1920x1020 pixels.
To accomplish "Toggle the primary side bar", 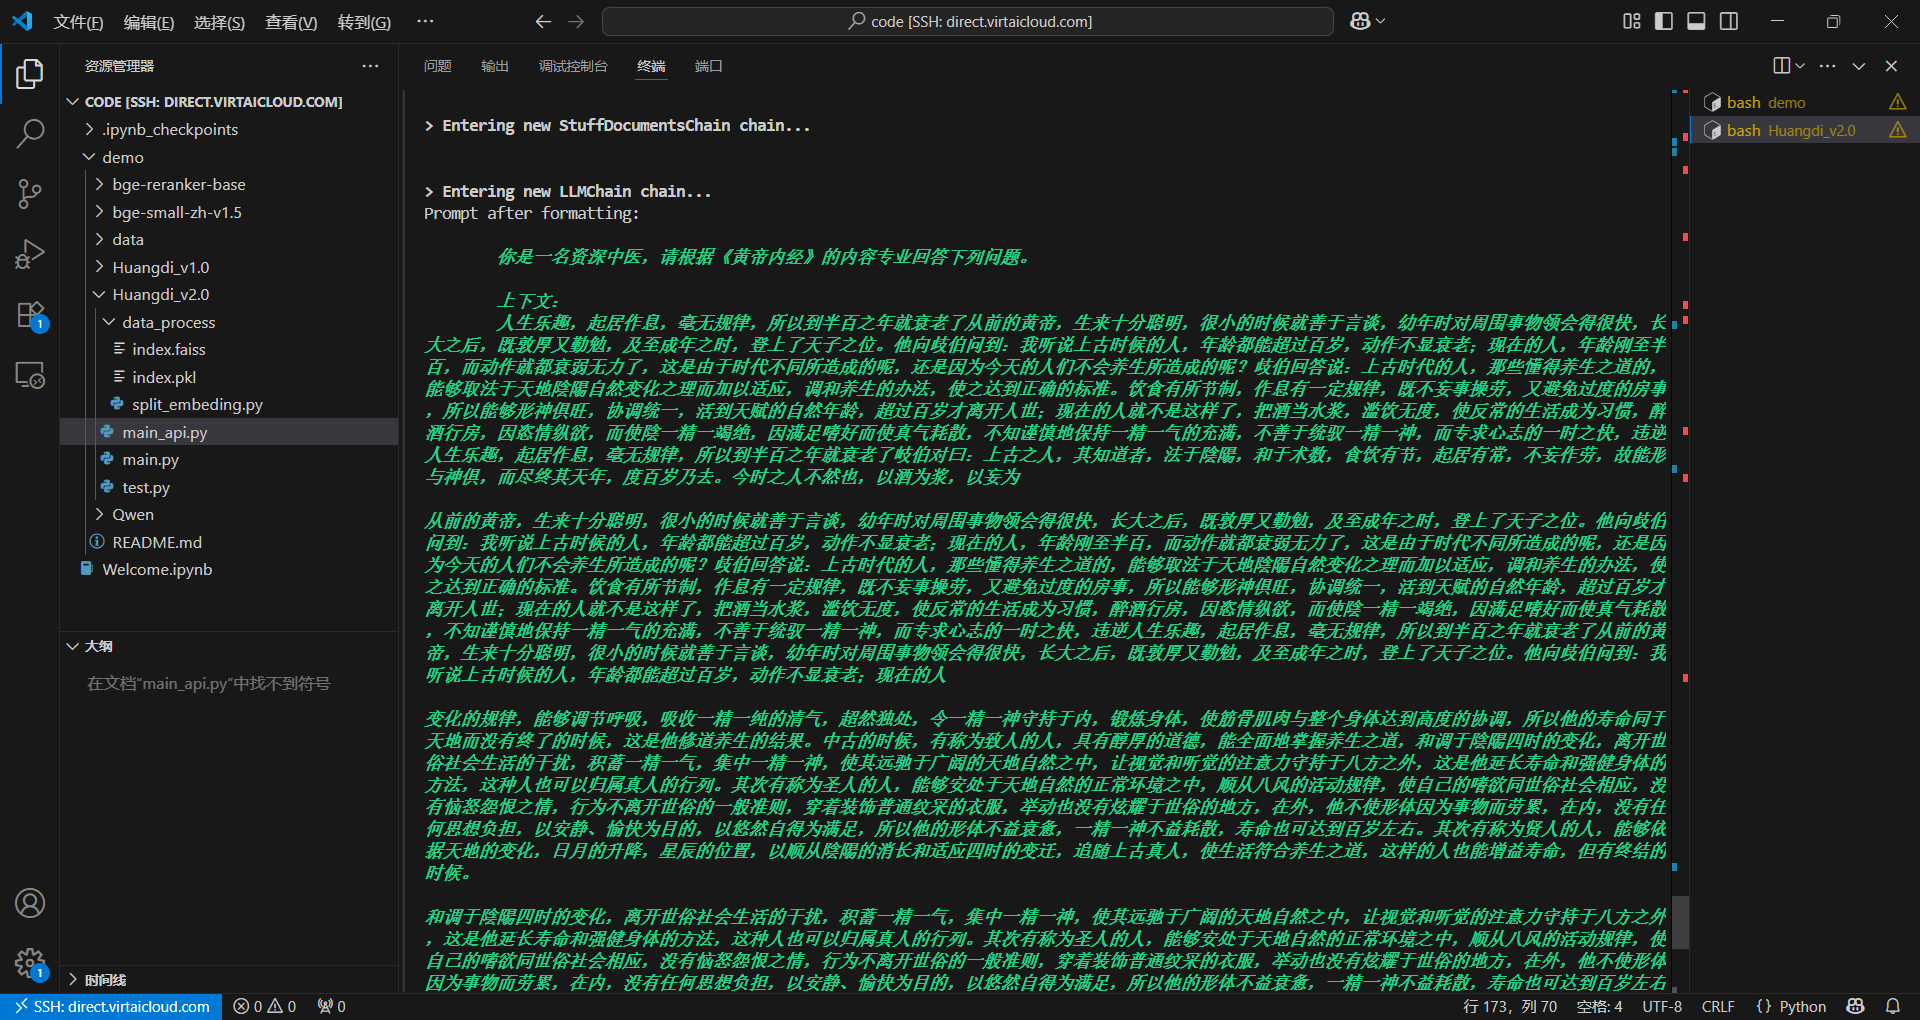I will (1664, 21).
